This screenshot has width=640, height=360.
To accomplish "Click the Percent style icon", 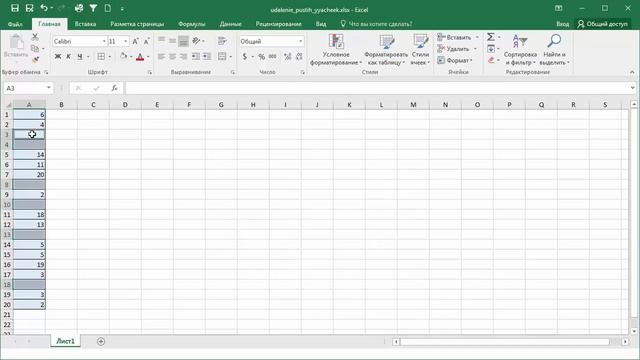I will pos(262,56).
